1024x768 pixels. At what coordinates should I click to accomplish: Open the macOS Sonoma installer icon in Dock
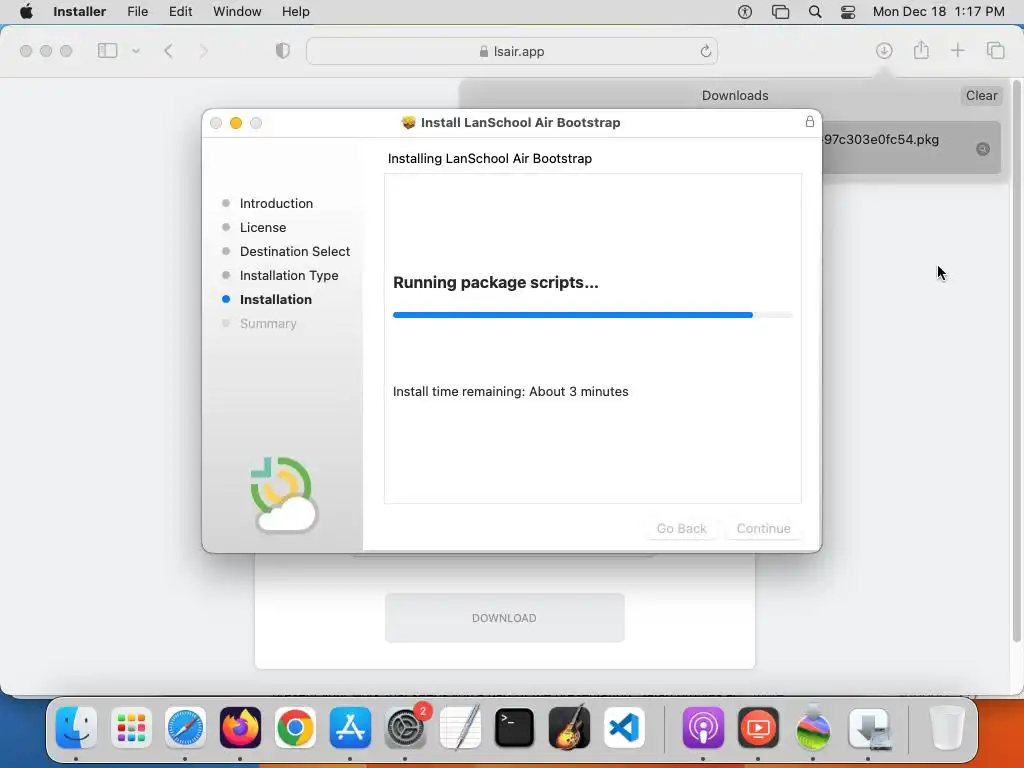click(813, 727)
